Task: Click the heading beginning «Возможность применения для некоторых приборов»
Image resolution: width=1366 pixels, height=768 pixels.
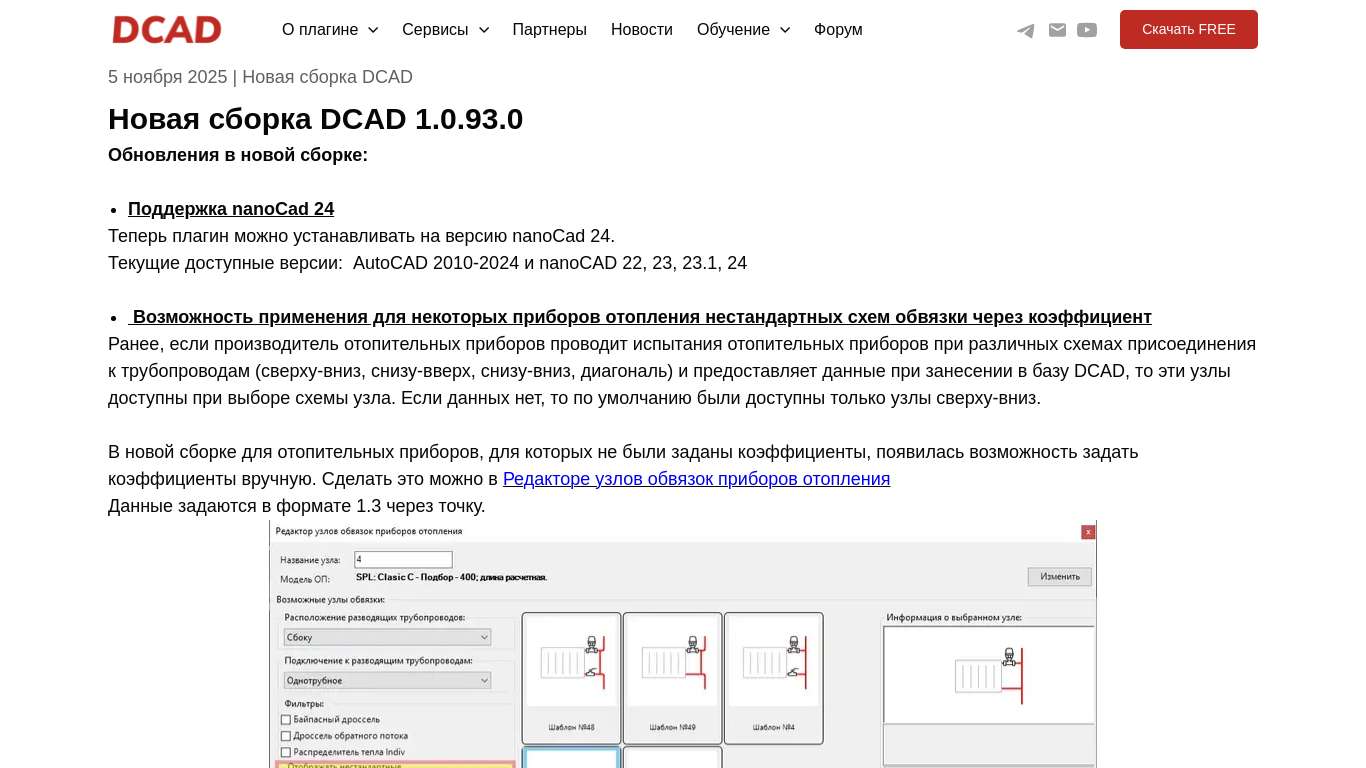Action: tap(640, 317)
